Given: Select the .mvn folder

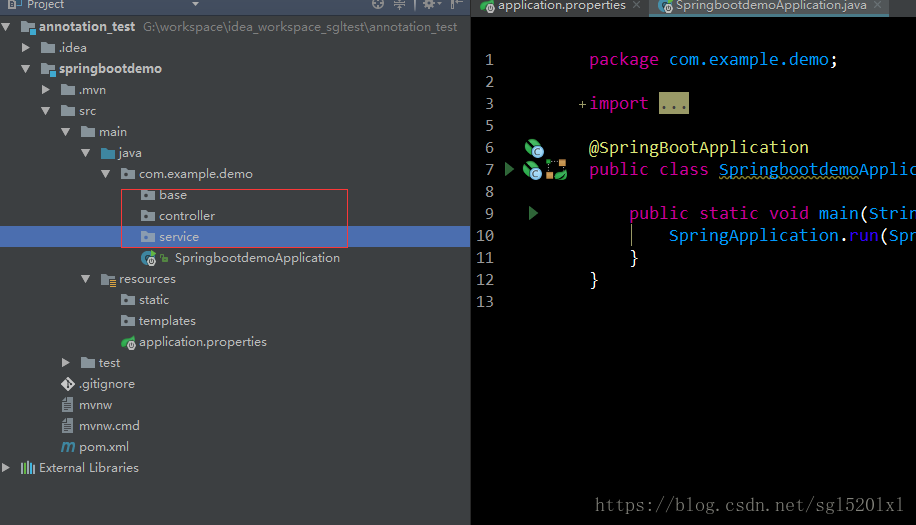Looking at the screenshot, I should click(x=92, y=89).
